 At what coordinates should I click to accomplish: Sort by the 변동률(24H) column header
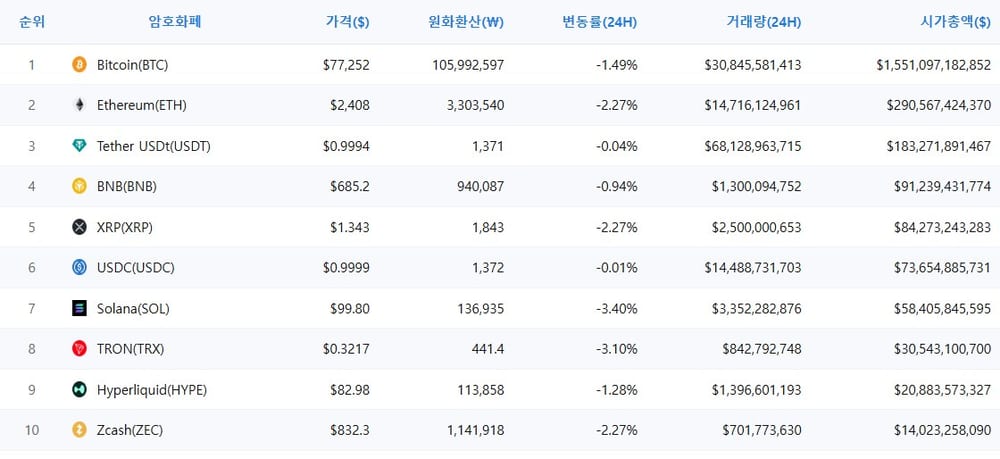pyautogui.click(x=599, y=22)
